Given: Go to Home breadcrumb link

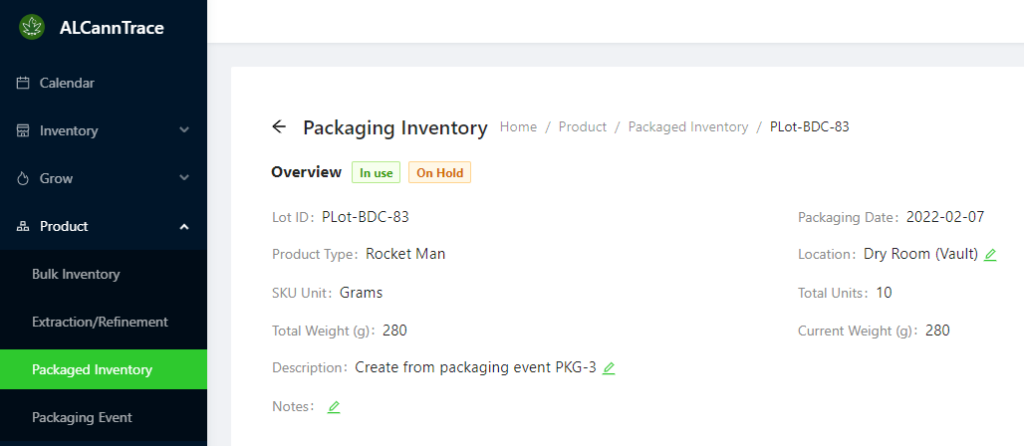Looking at the screenshot, I should pos(519,127).
